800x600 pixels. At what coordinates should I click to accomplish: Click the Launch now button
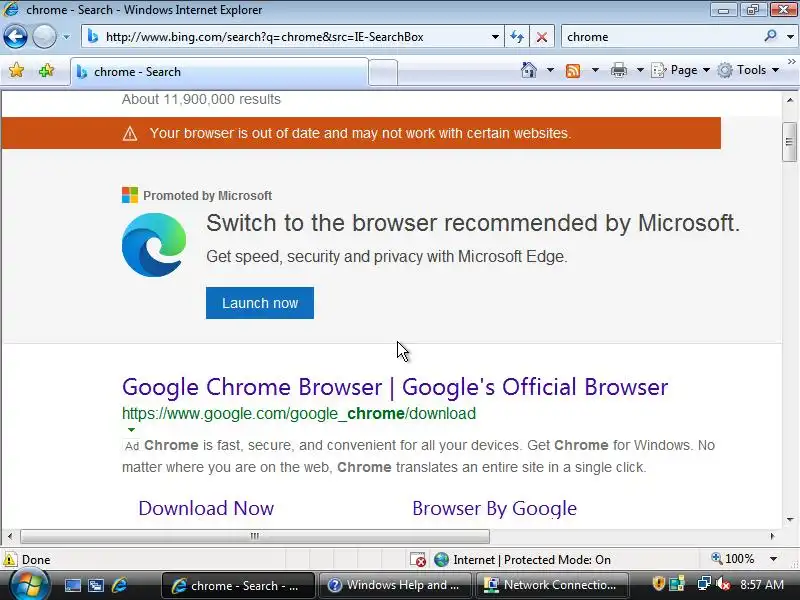coord(260,303)
